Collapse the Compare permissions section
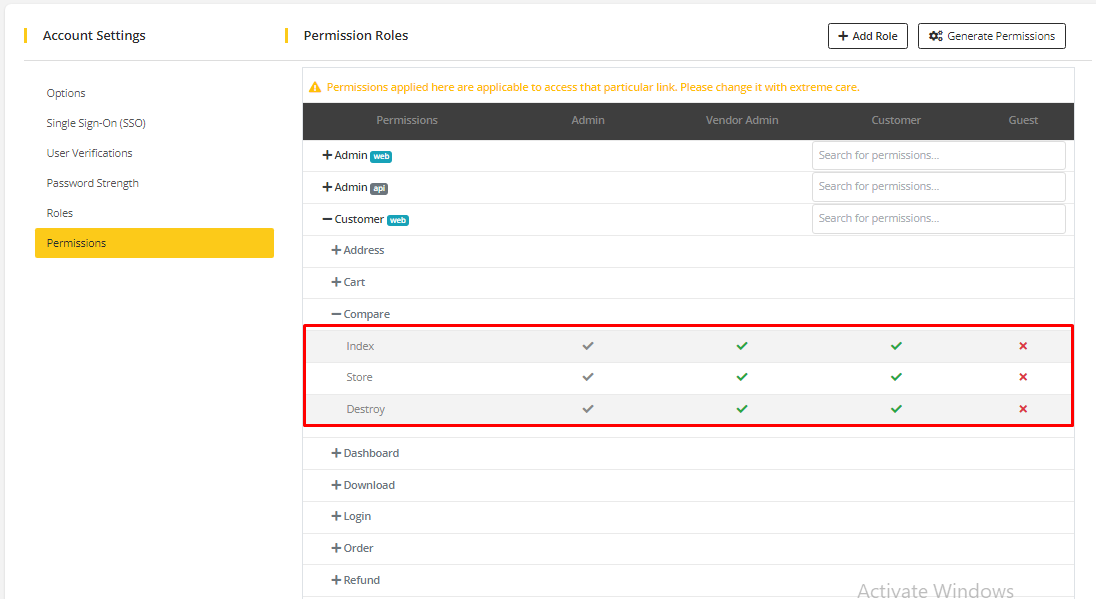The height and width of the screenshot is (599, 1096). pos(337,314)
